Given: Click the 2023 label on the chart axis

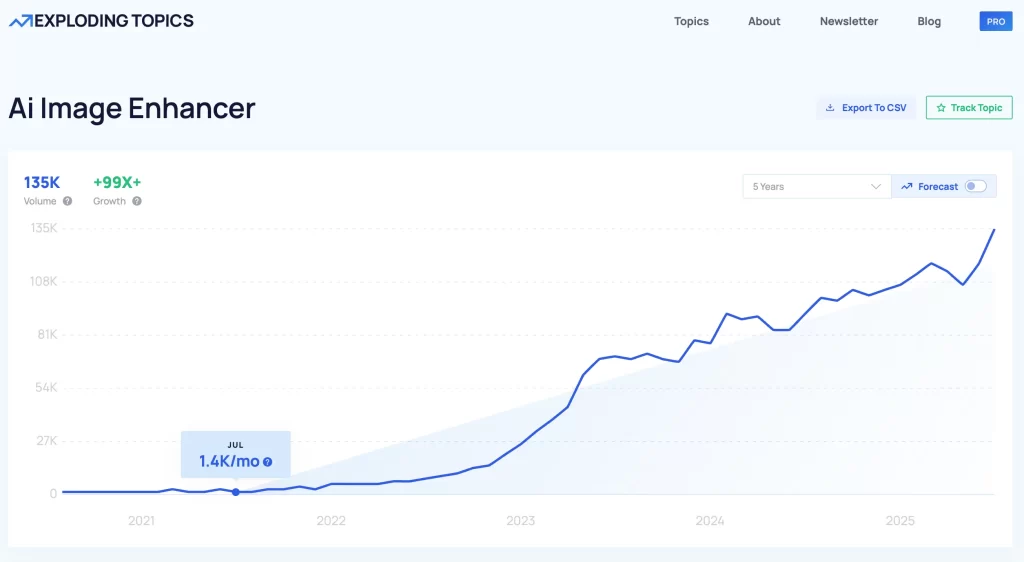Looking at the screenshot, I should pos(520,521).
